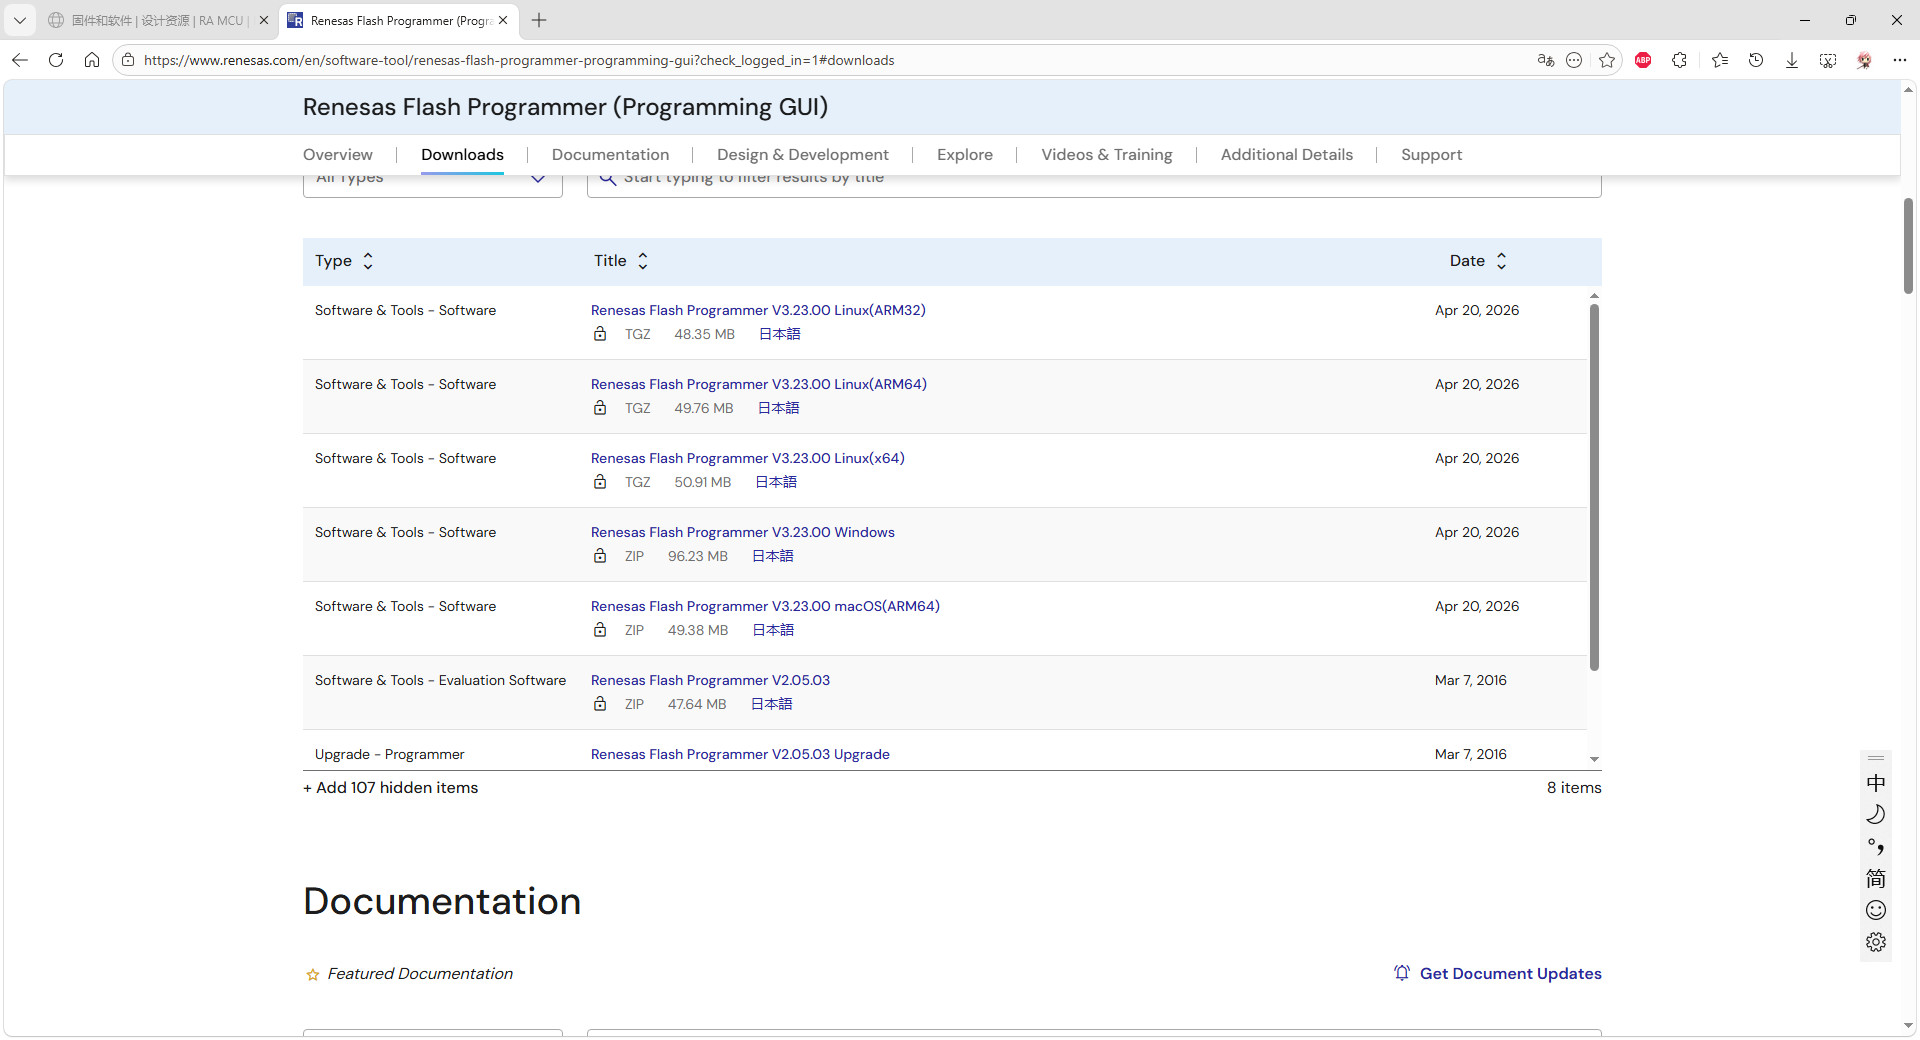Screen dimensions: 1920x1040
Task: Click the IME settings gear icon
Action: click(x=1876, y=942)
